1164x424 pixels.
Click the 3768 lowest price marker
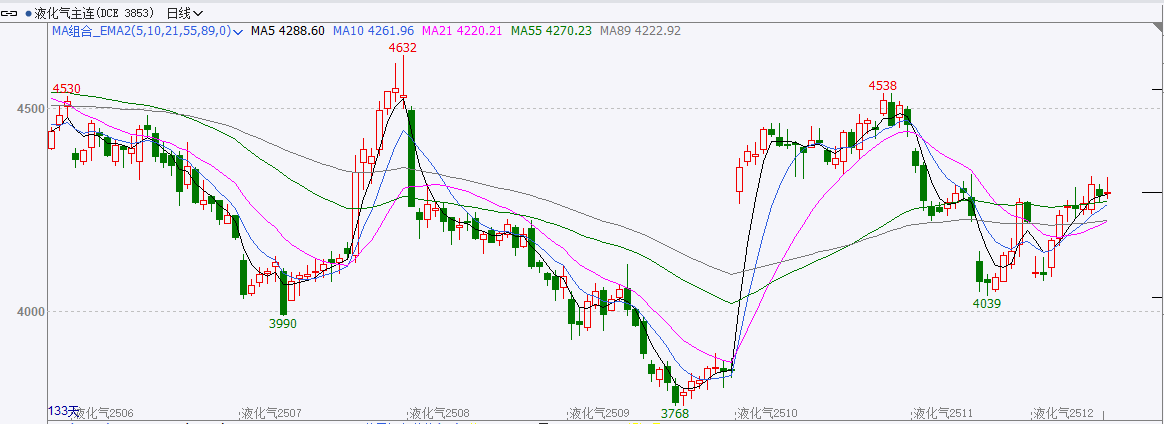pos(675,413)
